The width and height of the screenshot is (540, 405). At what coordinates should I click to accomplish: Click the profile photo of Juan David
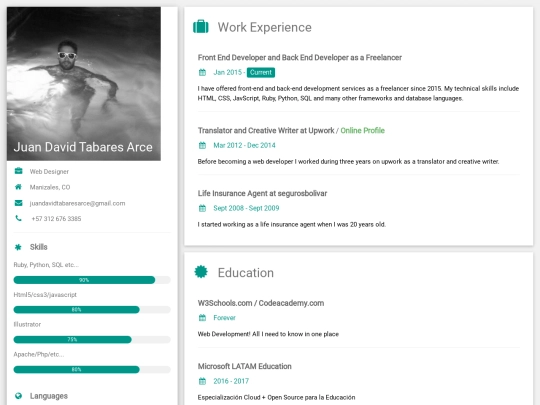(84, 84)
